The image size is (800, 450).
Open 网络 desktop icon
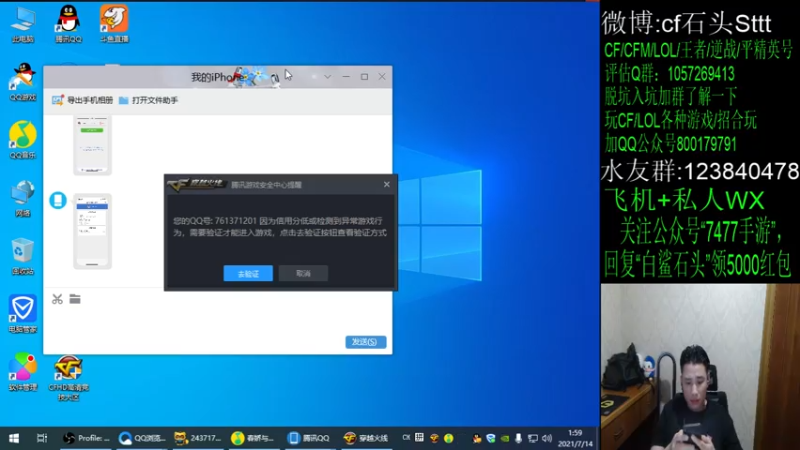pyautogui.click(x=22, y=198)
